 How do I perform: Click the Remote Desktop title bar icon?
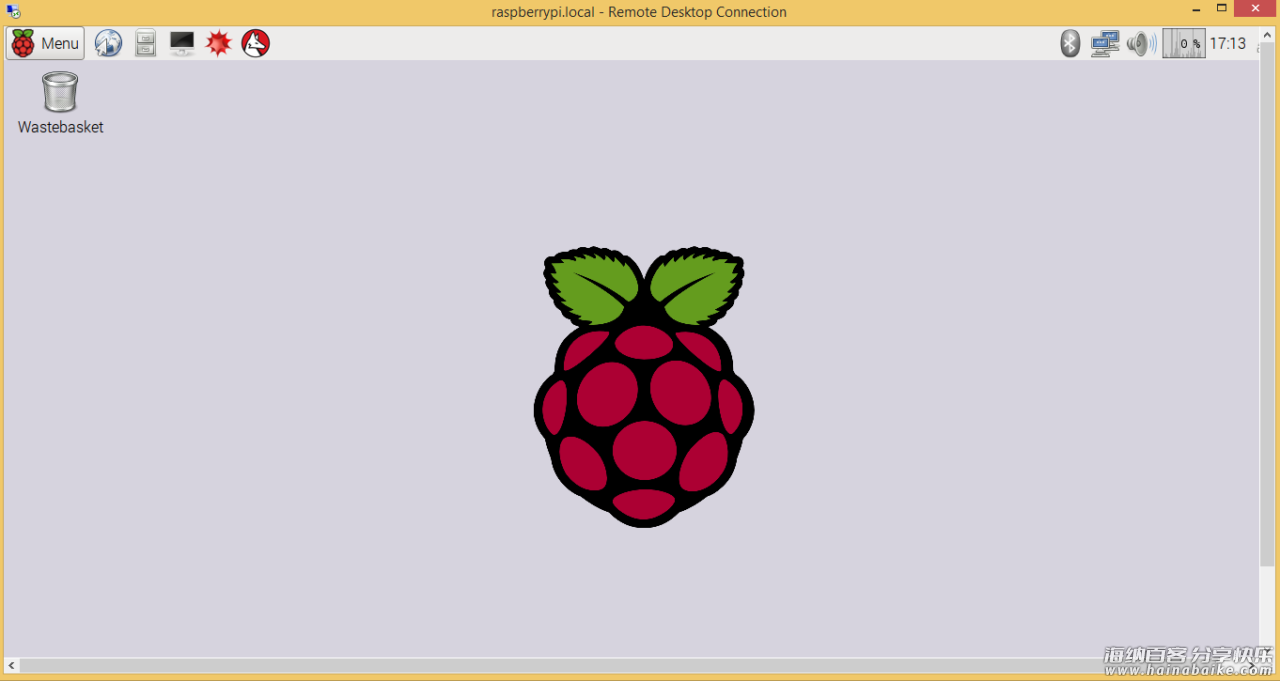click(x=14, y=12)
